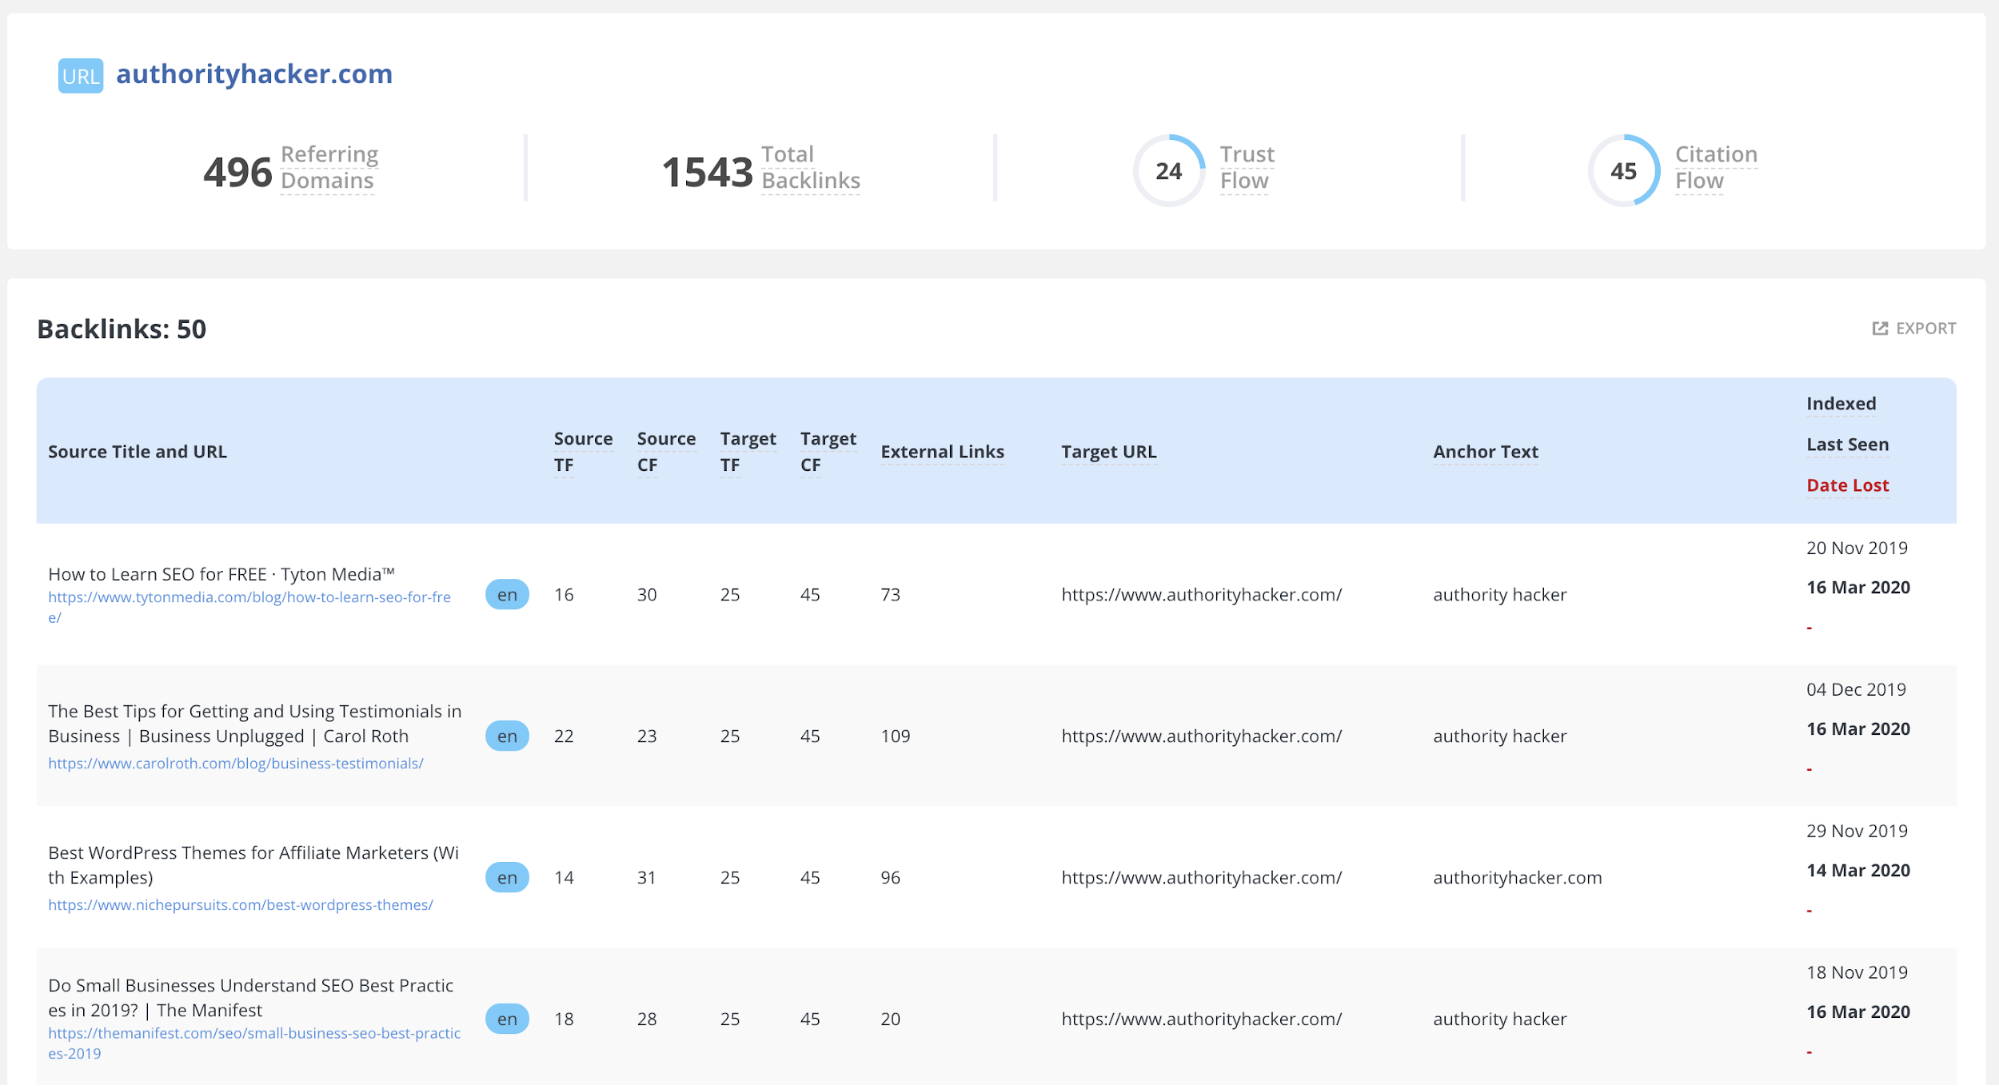
Task: Click target URL in Best WordPress Themes row
Action: tap(1201, 878)
